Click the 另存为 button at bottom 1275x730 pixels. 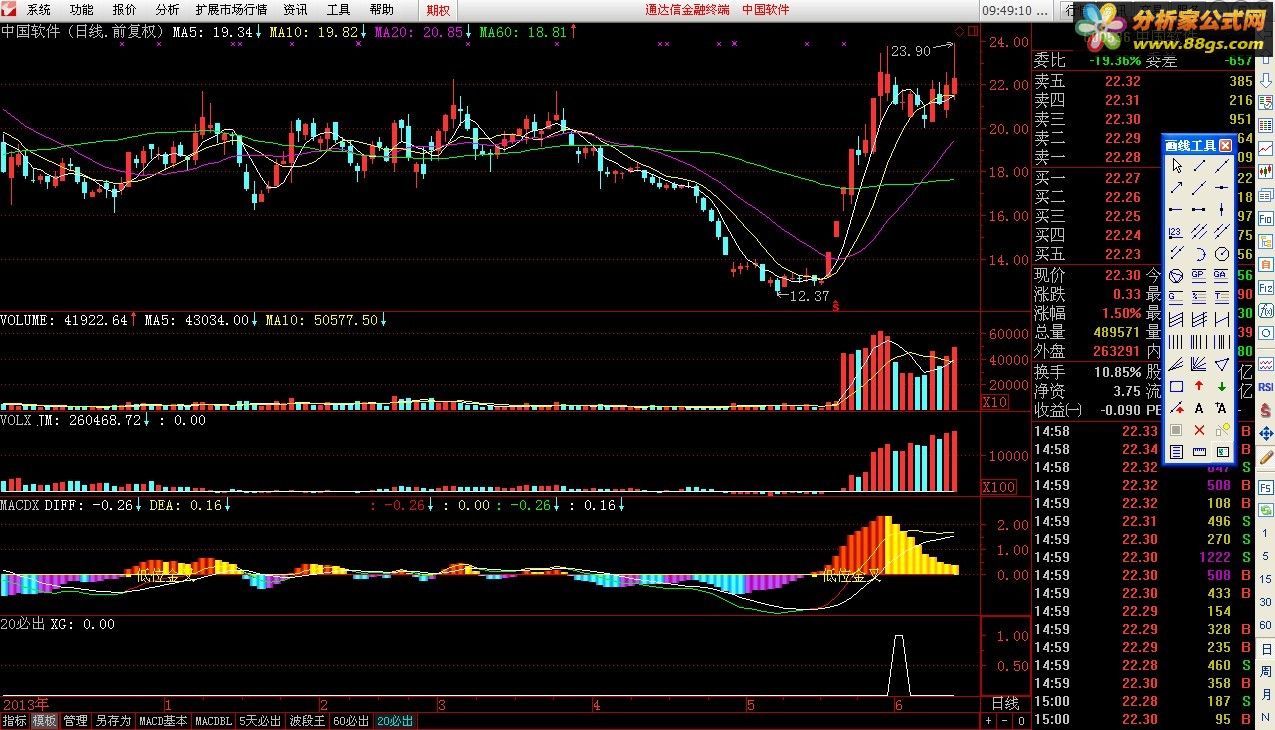(x=113, y=721)
